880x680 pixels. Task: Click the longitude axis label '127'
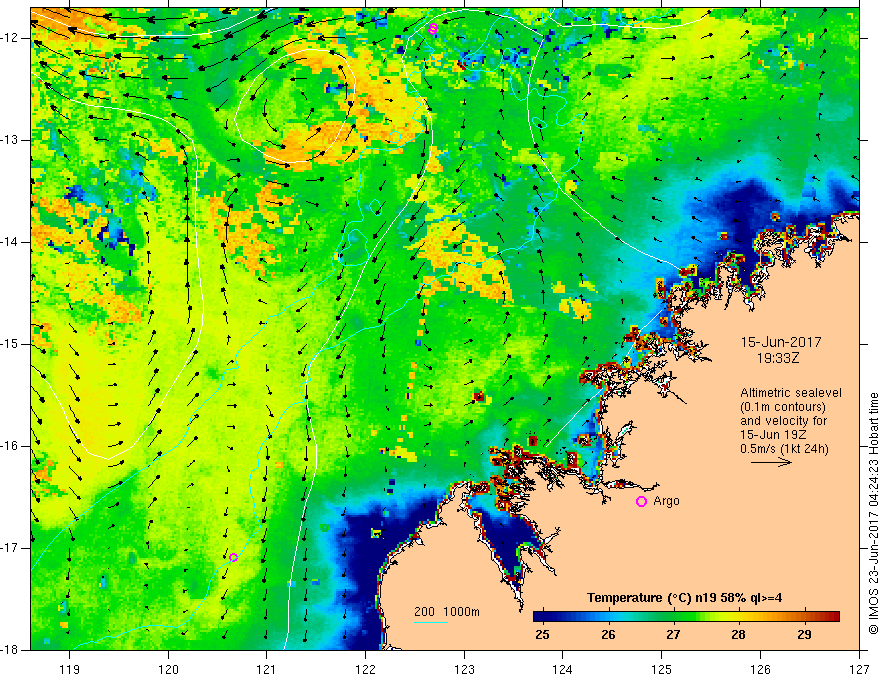point(859,669)
